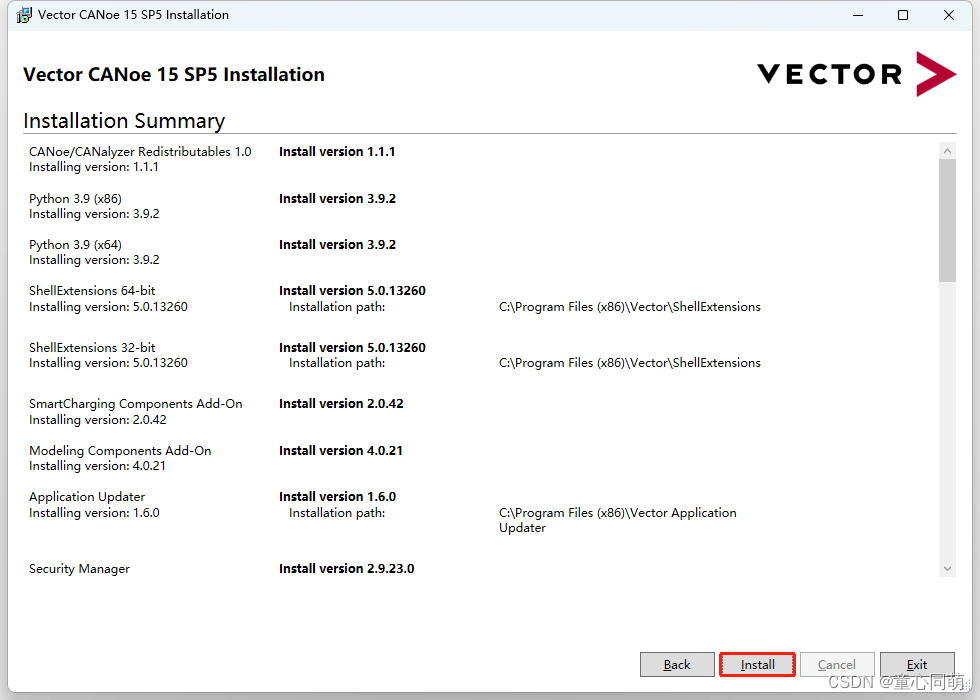Click the Cancel button
This screenshot has width=980, height=700.
[837, 664]
